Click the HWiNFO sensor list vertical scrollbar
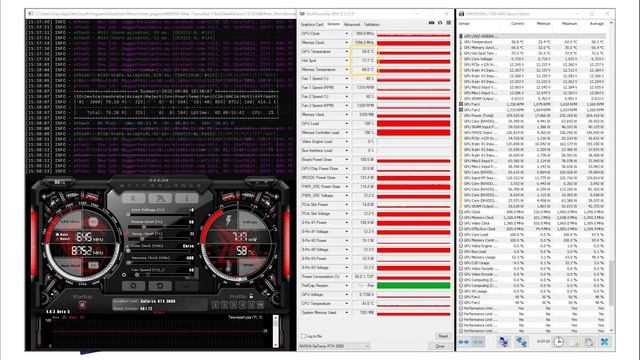This screenshot has height=360, width=640. 611,176
